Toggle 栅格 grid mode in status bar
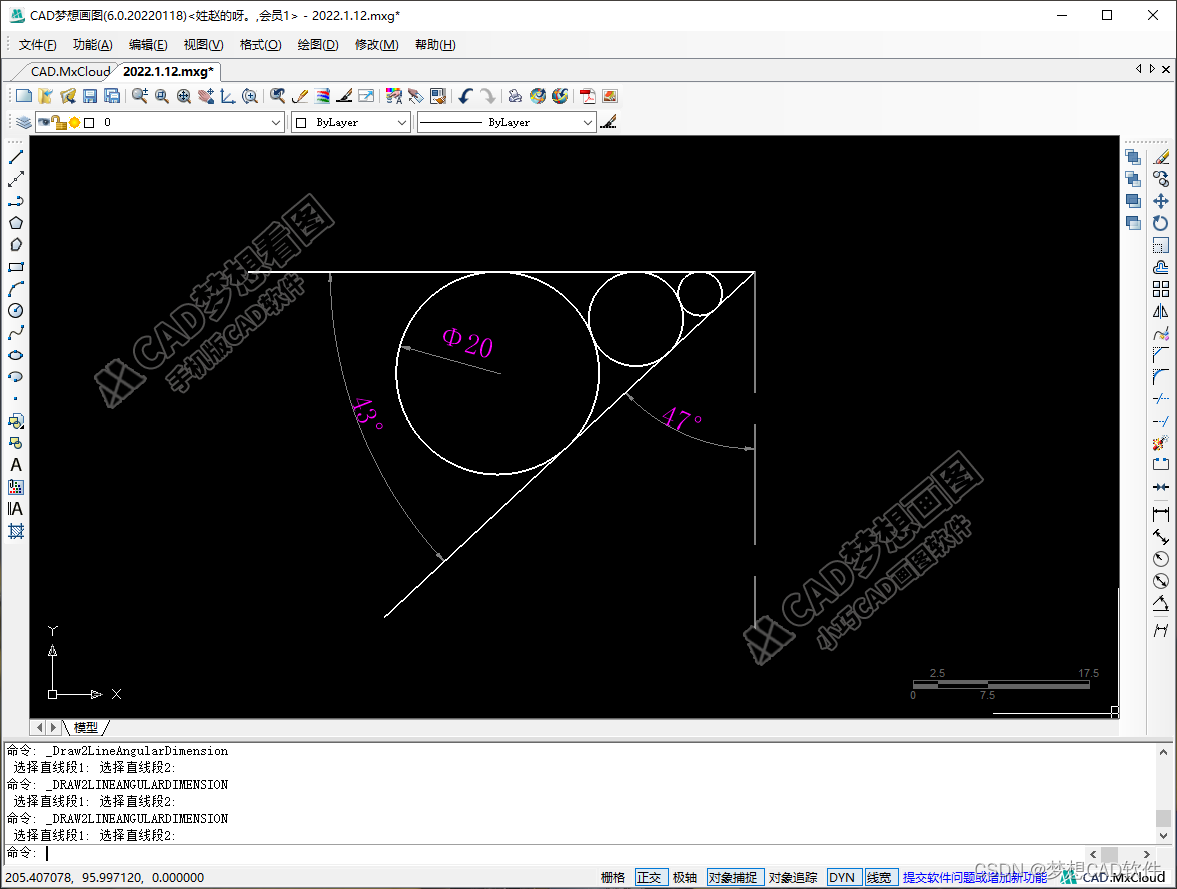The image size is (1177, 889). coord(613,877)
